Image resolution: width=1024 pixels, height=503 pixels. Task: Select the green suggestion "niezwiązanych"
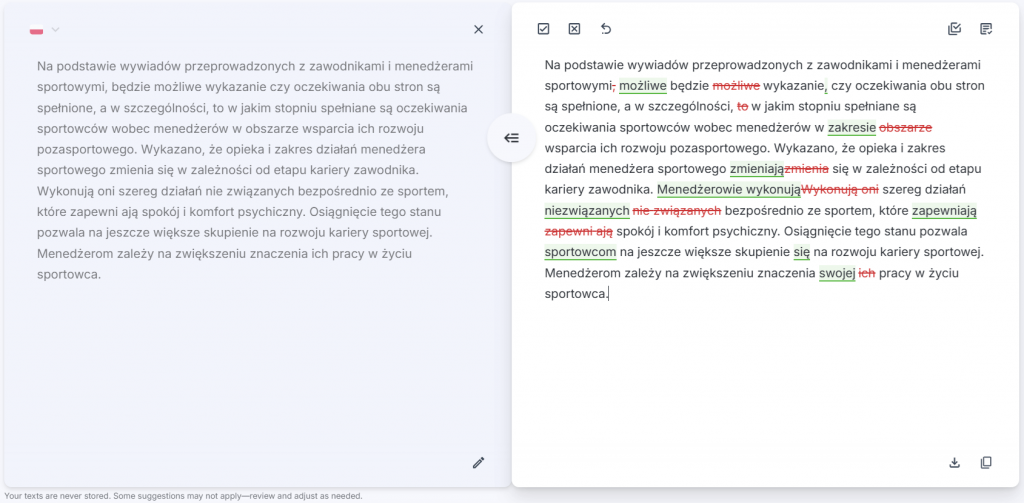[587, 210]
